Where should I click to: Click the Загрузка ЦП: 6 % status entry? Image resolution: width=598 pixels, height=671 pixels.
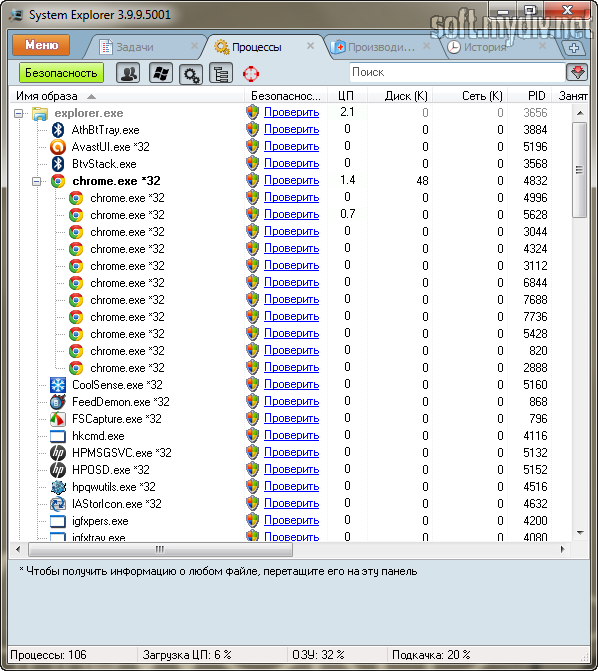[187, 655]
